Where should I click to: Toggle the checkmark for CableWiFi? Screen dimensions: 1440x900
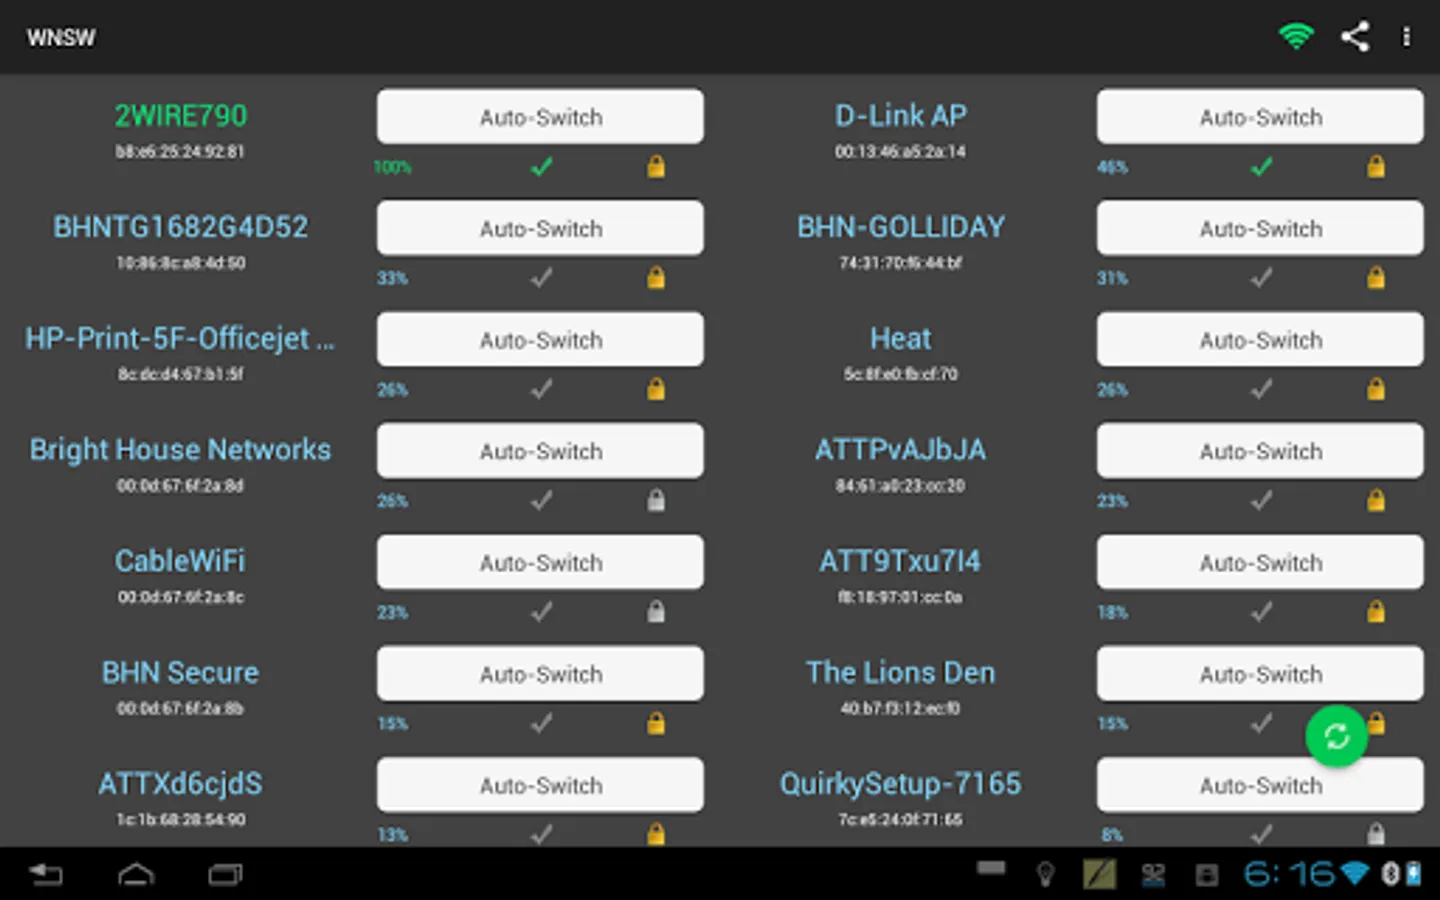[x=541, y=611]
